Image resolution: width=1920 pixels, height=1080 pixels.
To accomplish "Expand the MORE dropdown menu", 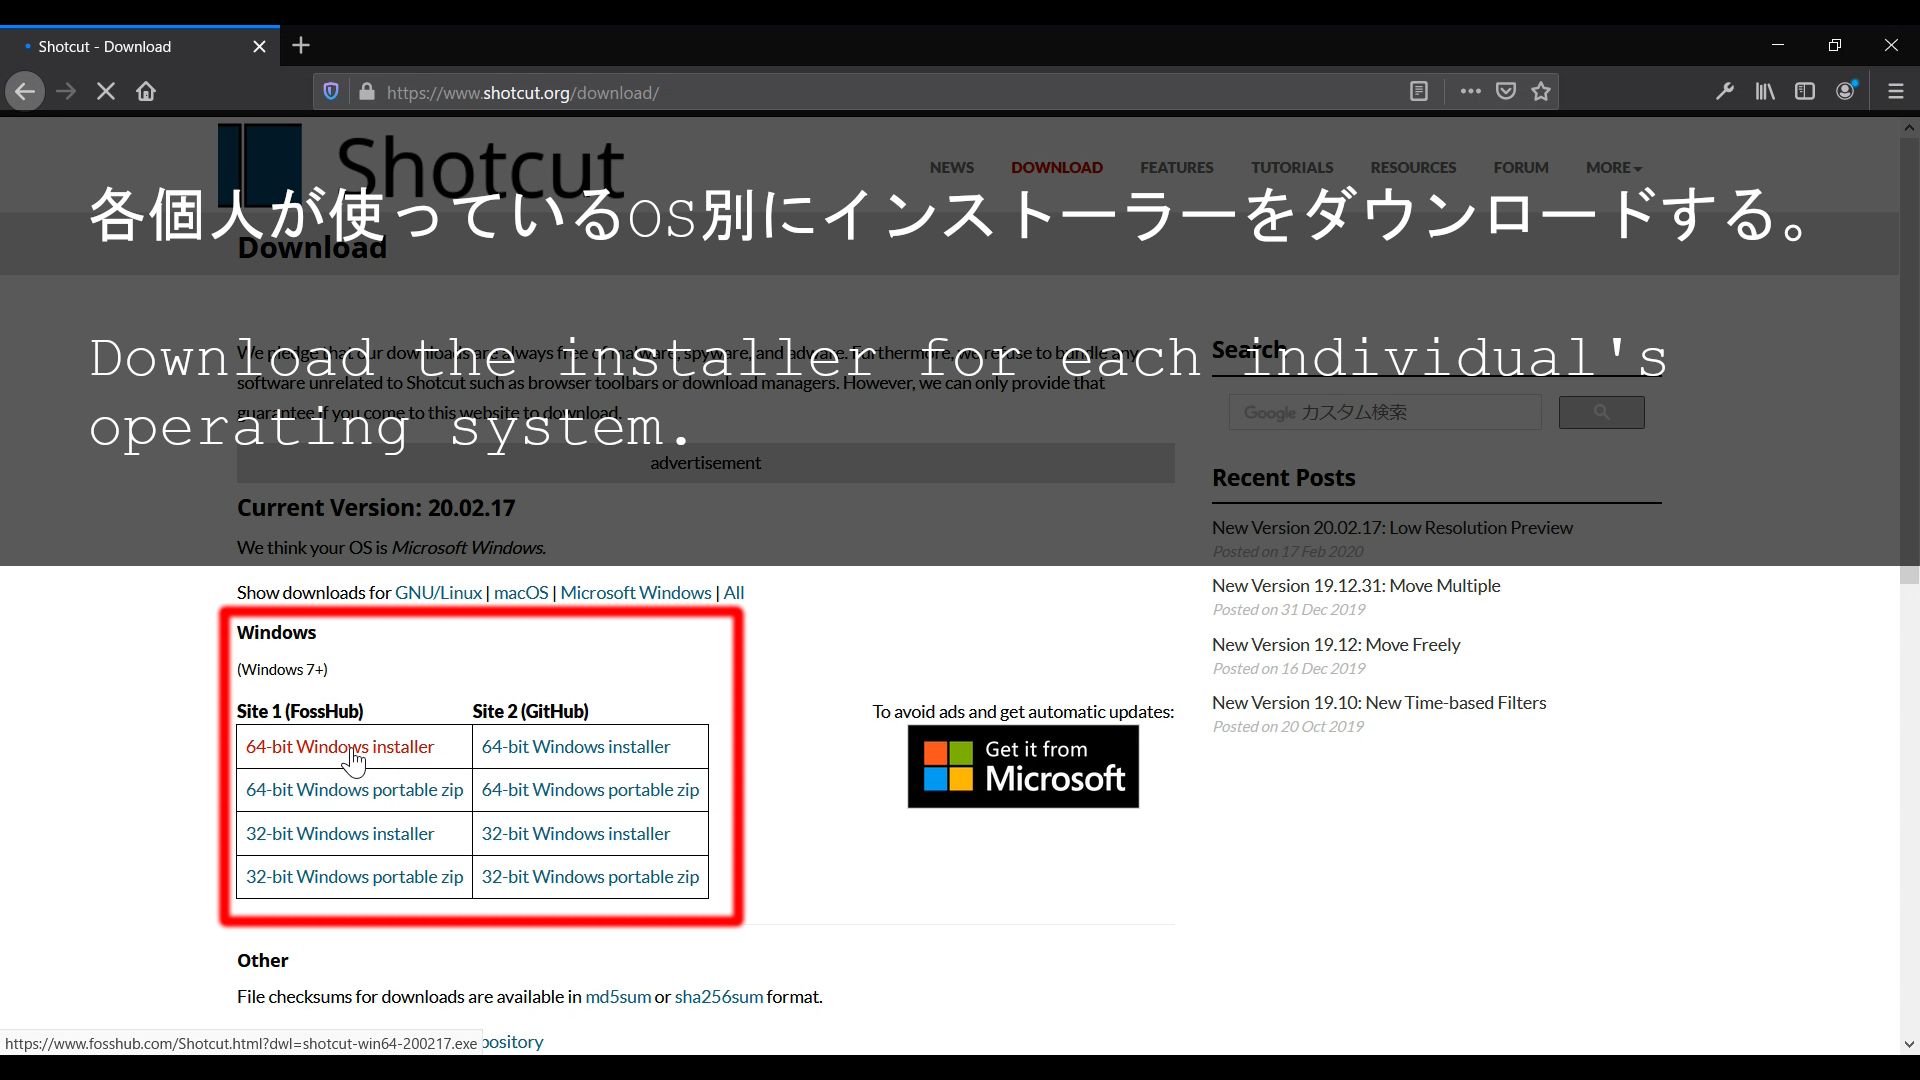I will pos(1613,168).
